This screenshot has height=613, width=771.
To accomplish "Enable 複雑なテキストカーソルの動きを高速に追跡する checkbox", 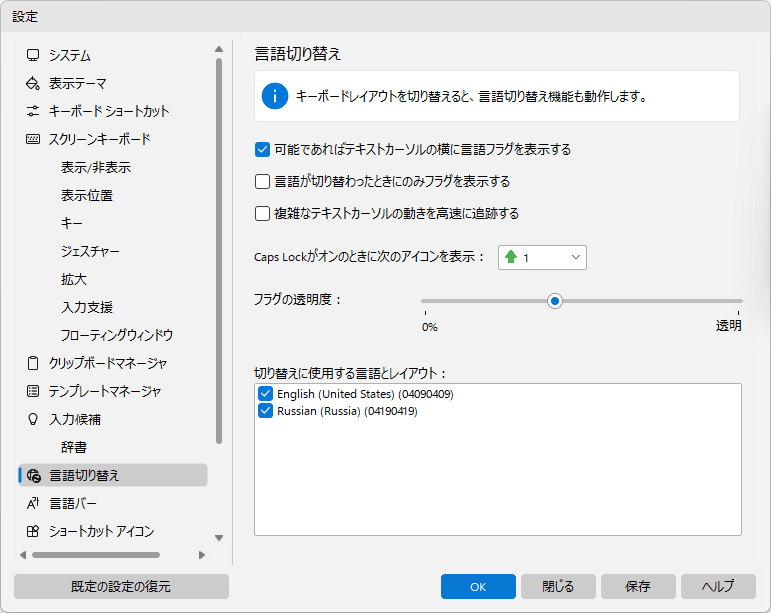I will click(x=262, y=213).
